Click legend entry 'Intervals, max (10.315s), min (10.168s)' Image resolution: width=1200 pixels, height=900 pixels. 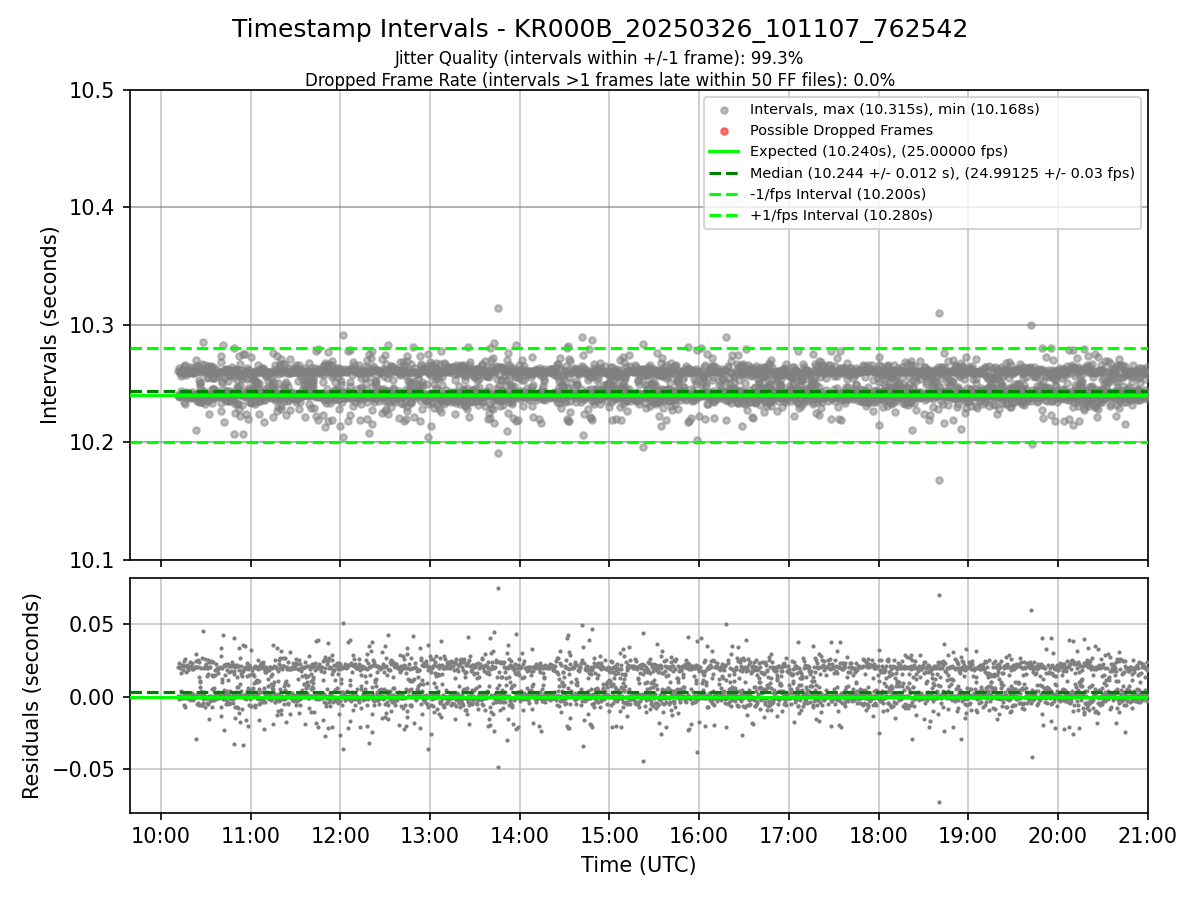tap(895, 108)
